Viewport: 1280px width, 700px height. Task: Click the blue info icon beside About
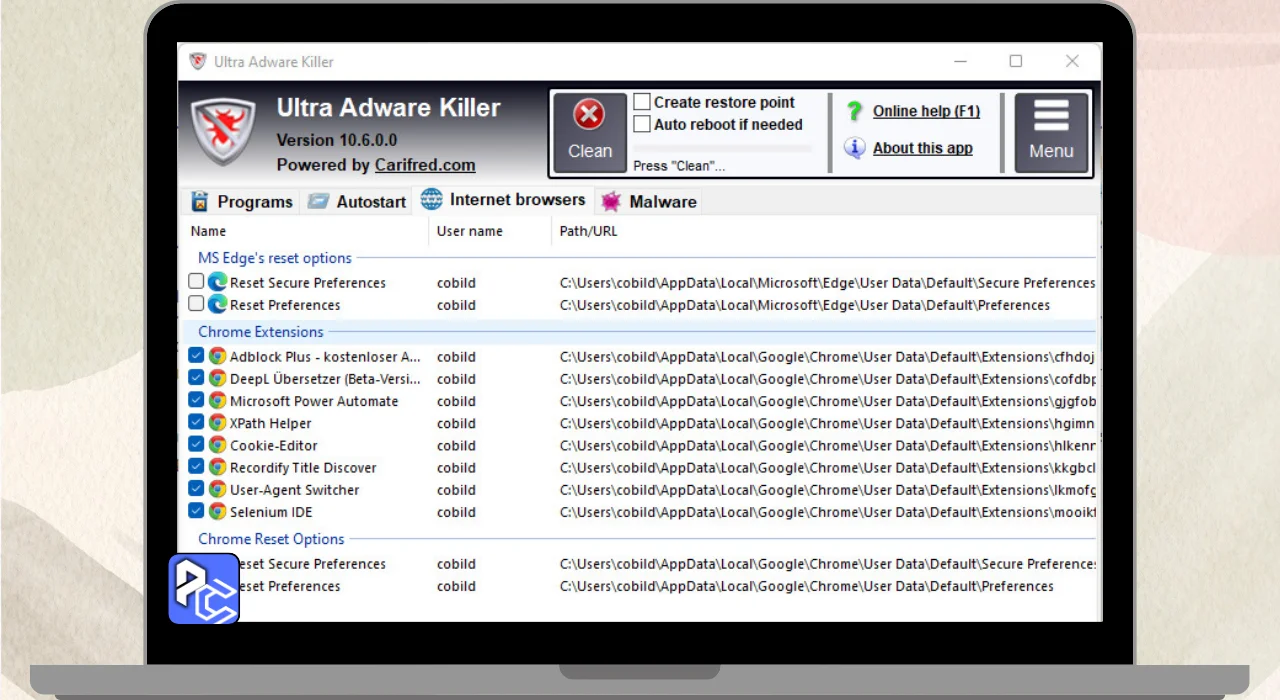coord(854,148)
